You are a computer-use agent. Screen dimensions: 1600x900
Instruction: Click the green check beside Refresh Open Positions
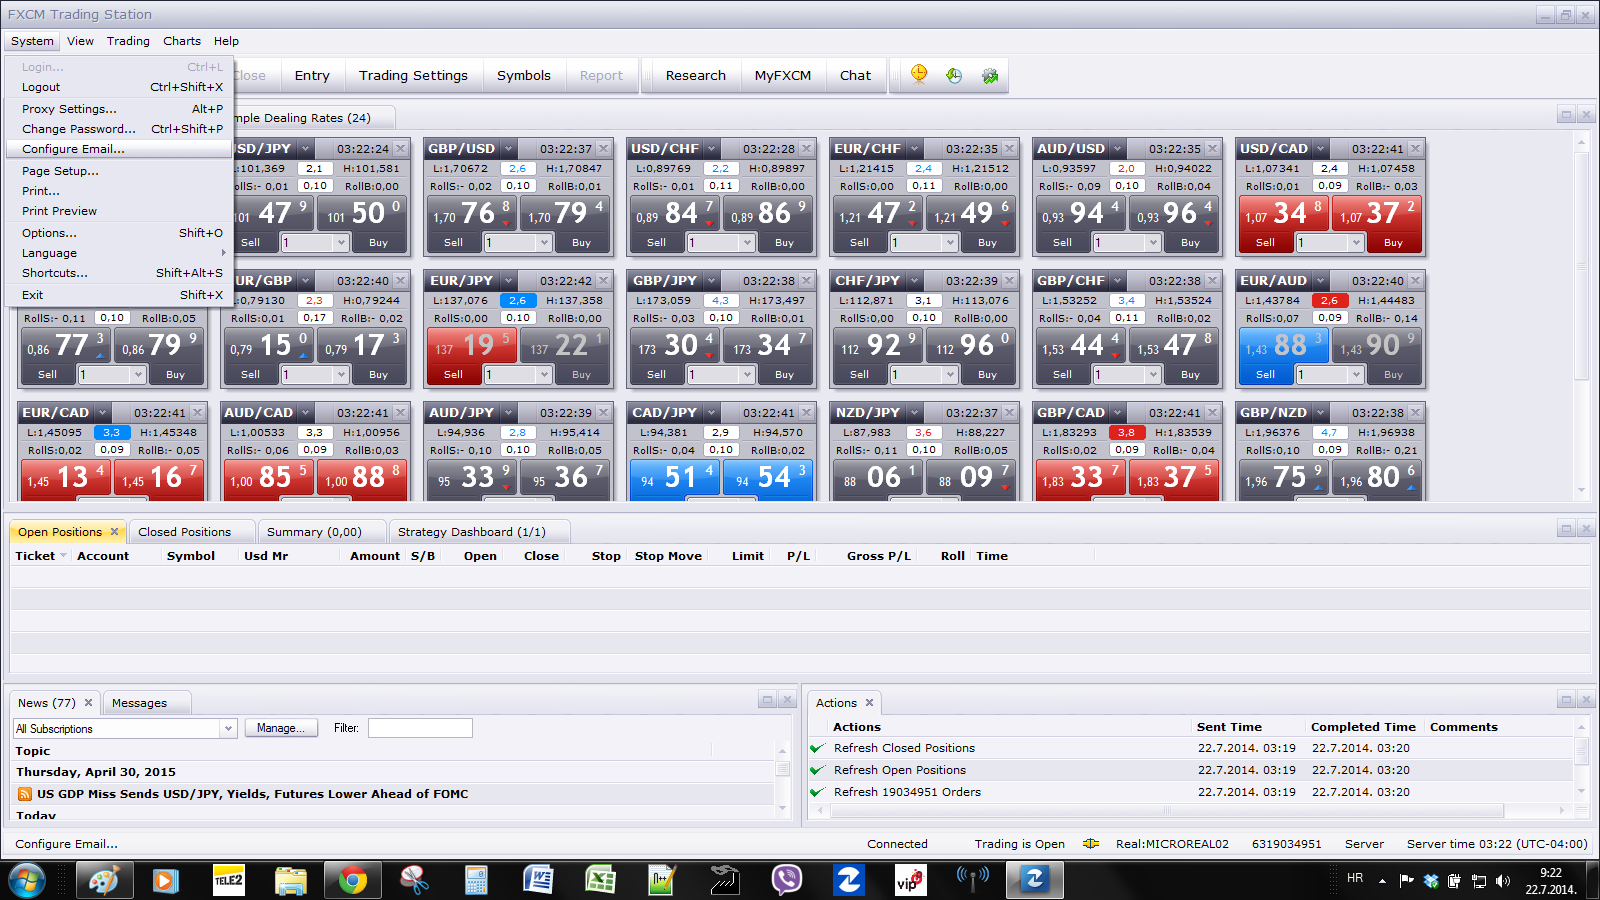click(x=818, y=770)
